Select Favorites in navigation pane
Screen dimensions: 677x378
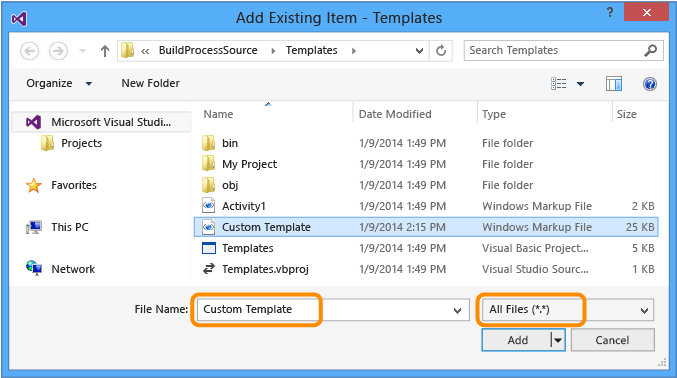[74, 185]
